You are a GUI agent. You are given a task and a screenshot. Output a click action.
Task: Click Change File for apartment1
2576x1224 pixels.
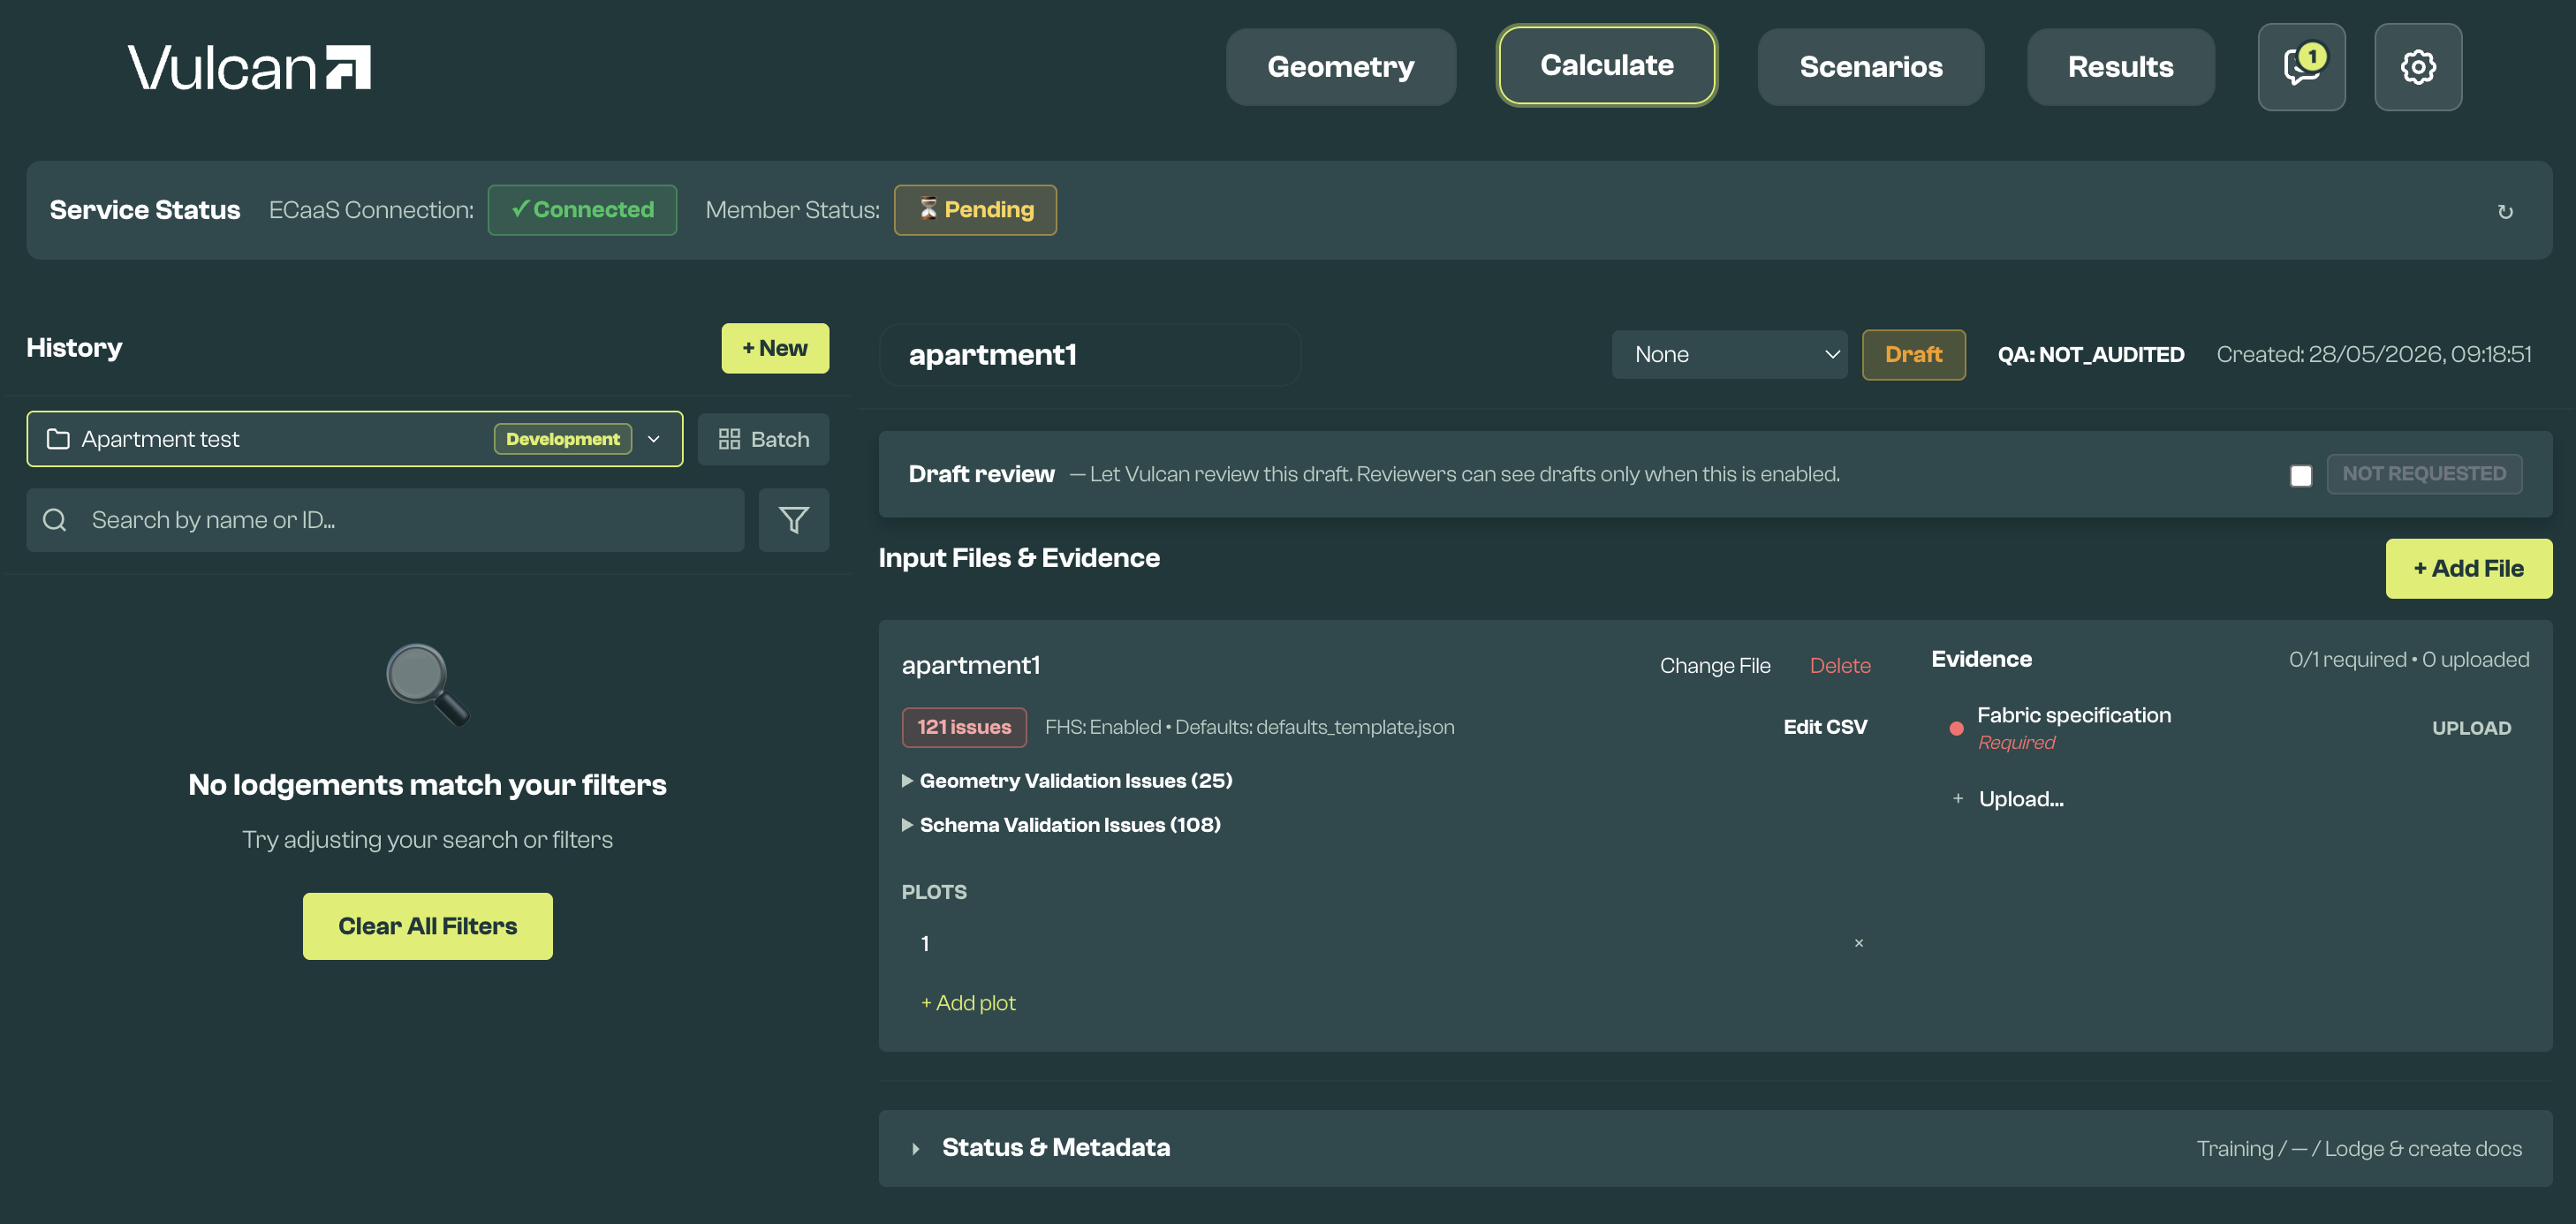pos(1715,666)
